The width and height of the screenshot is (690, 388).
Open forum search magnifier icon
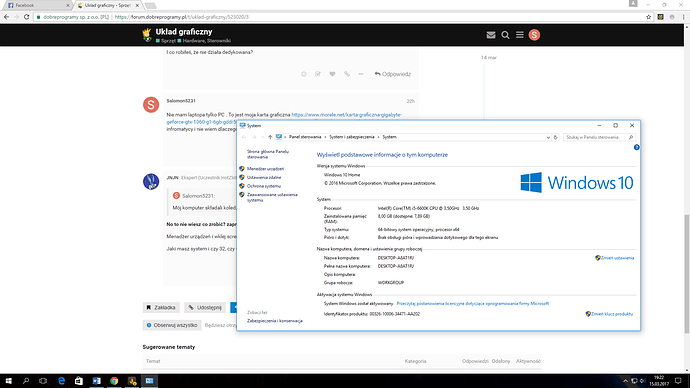pyautogui.click(x=505, y=35)
